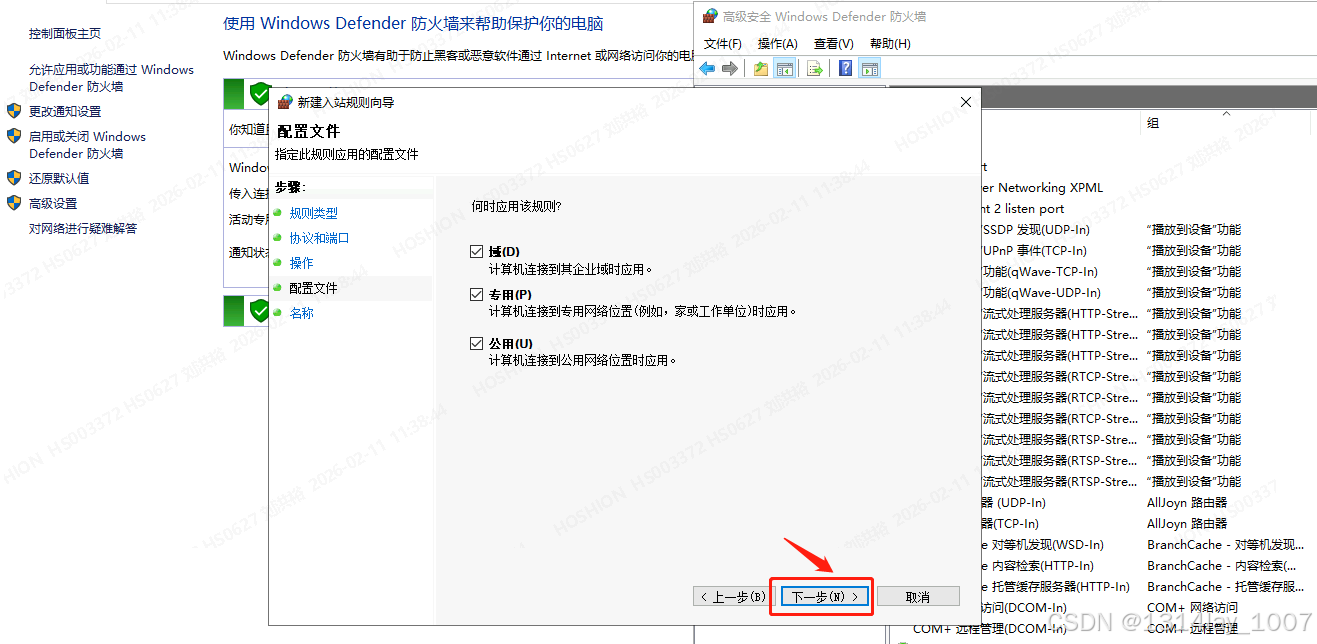Open the 文件(F) menu
1317x644 pixels.
coord(723,44)
